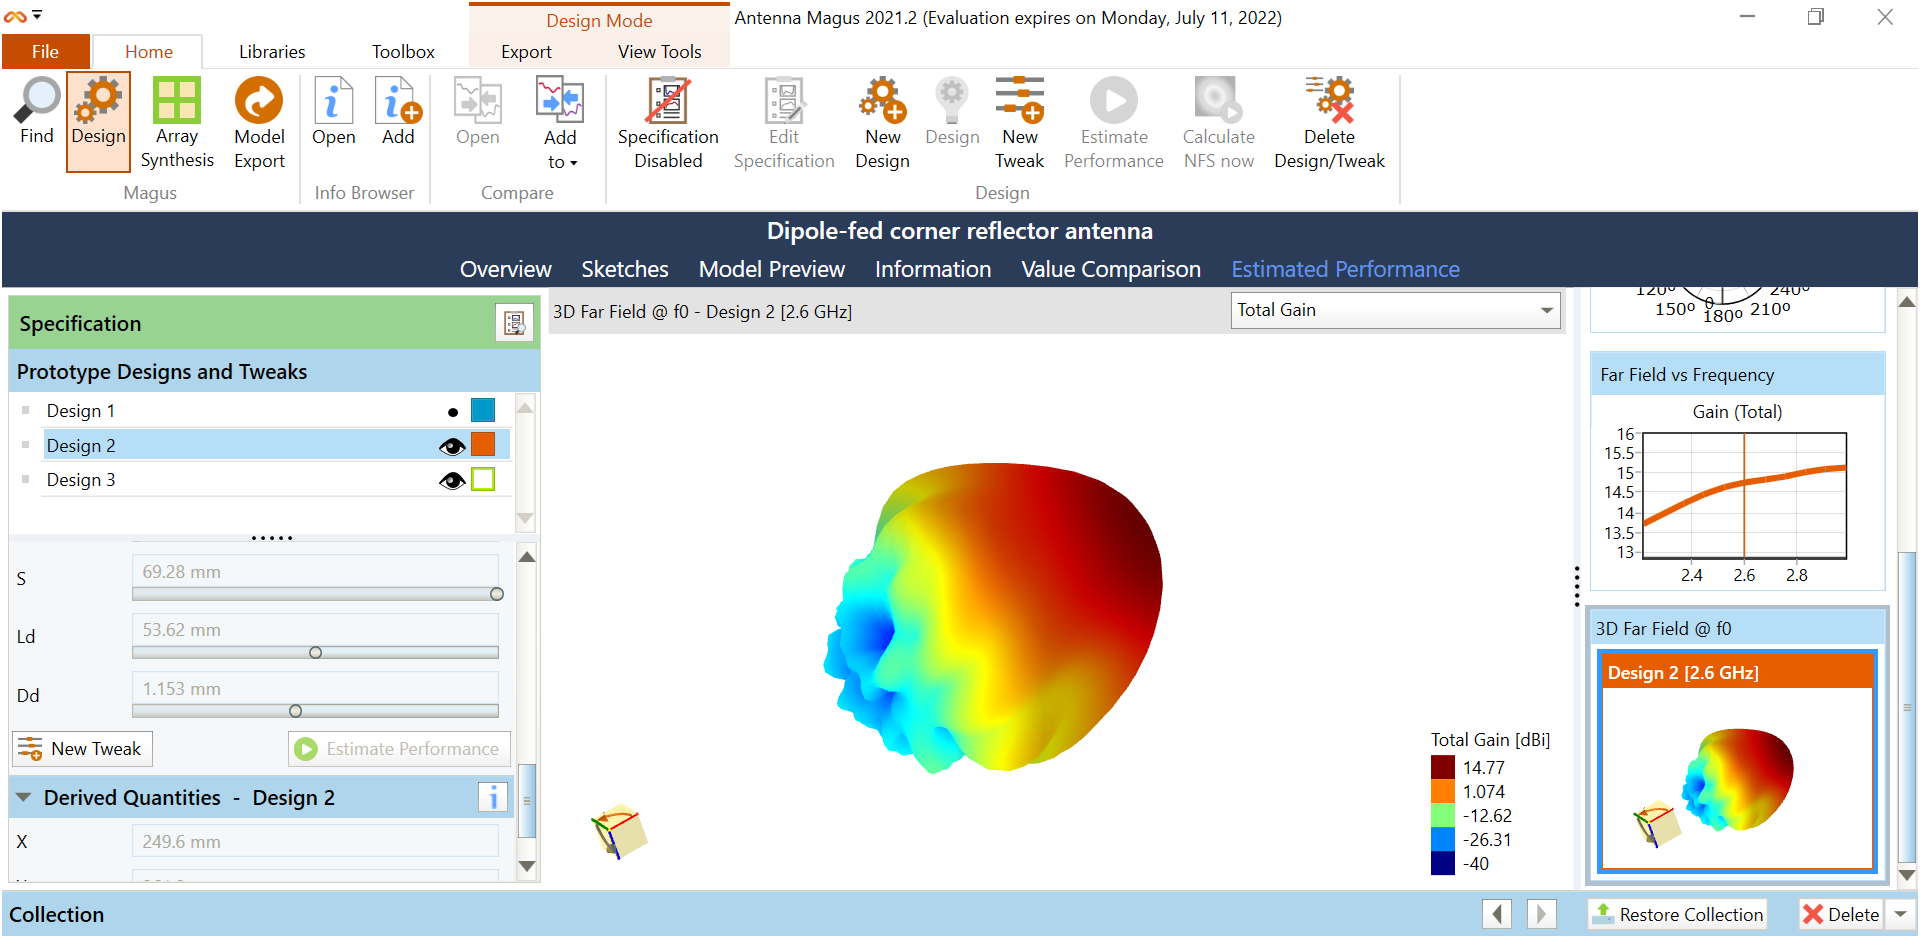The width and height of the screenshot is (1920, 936).
Task: Click Design 1 blue color swatch
Action: [483, 410]
